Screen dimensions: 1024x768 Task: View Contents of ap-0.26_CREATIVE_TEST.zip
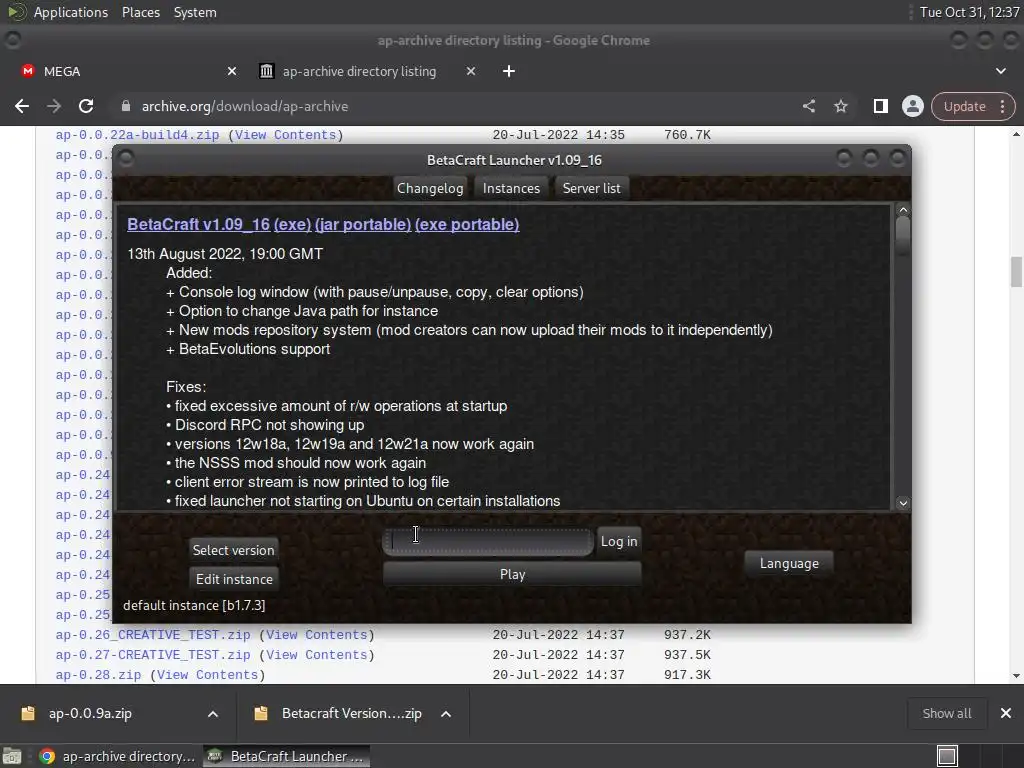point(317,635)
